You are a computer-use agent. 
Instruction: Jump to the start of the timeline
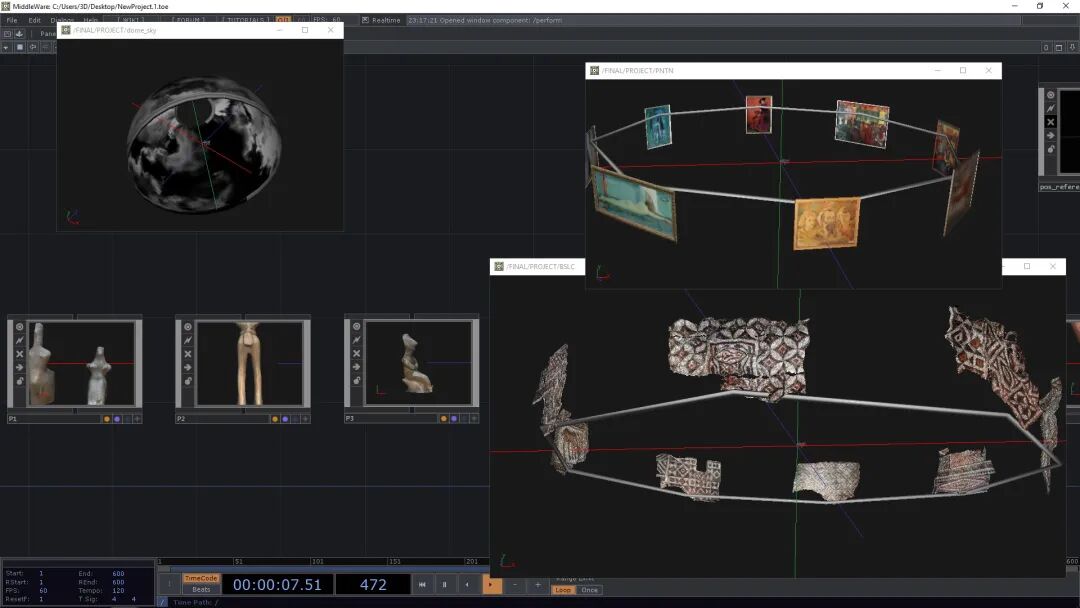point(422,585)
